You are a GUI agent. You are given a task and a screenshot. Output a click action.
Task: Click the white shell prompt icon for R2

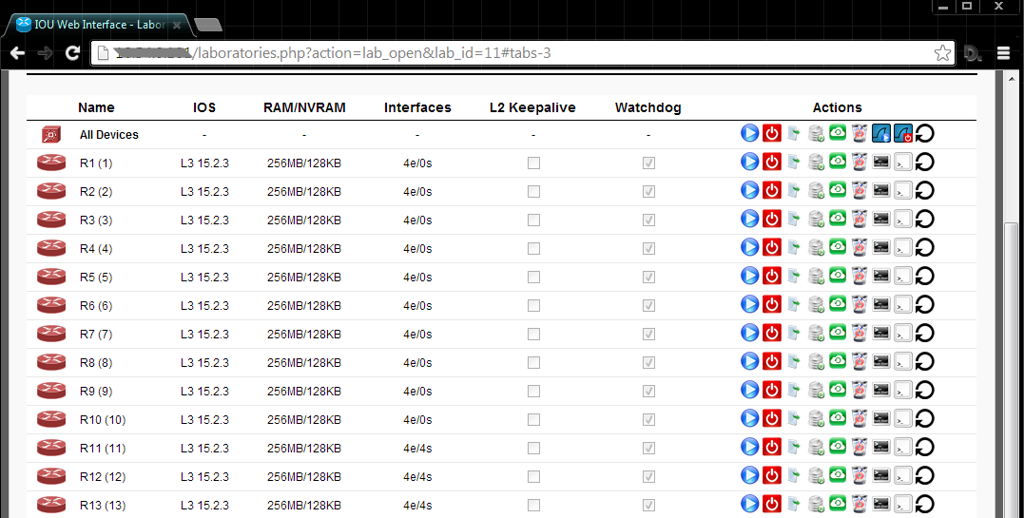[x=903, y=191]
